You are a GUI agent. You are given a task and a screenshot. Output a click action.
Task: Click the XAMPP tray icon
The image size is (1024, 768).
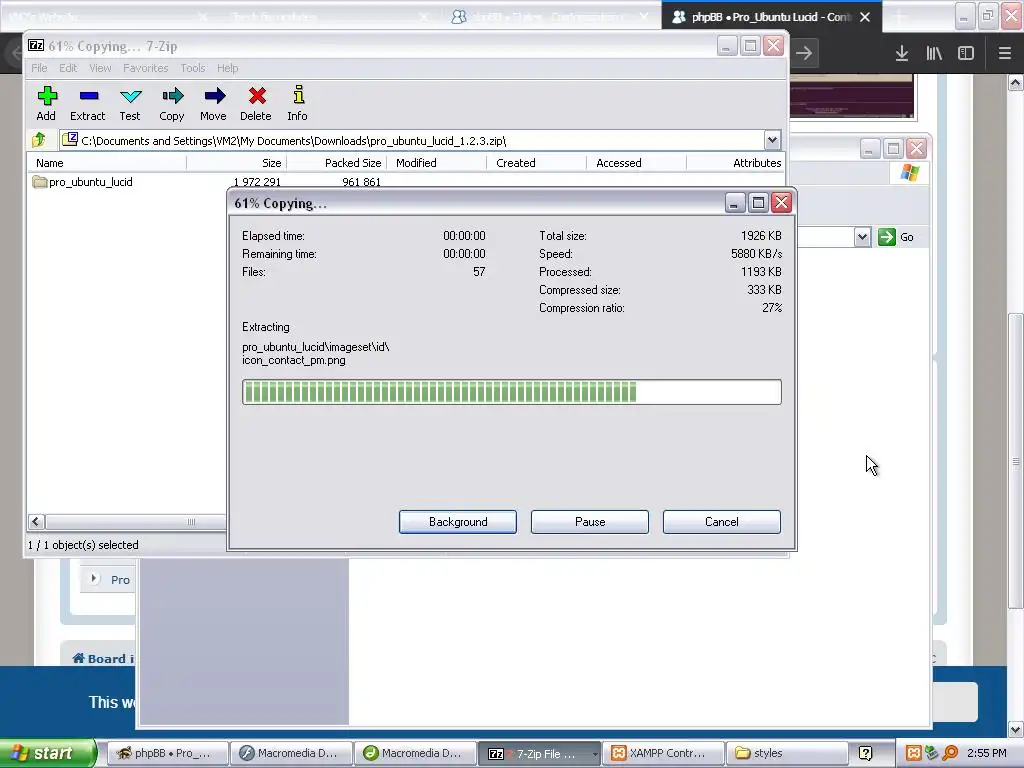coord(914,753)
